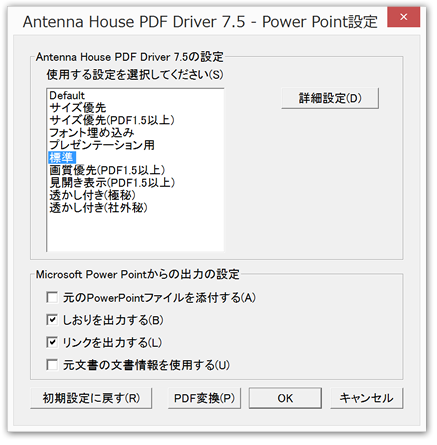The height and width of the screenshot is (445, 437).
Task: Choose プレゼンテーション用 setting
Action: click(x=102, y=145)
